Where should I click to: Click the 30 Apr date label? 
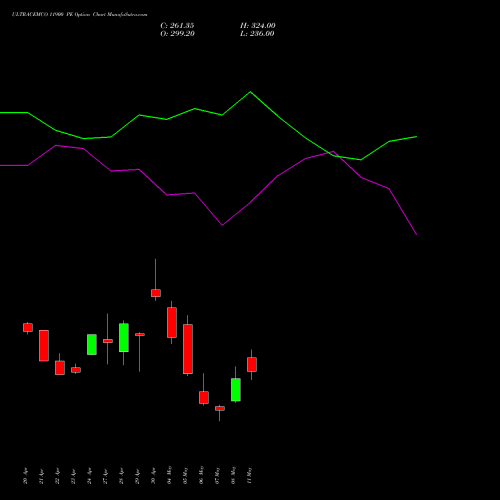(154, 476)
